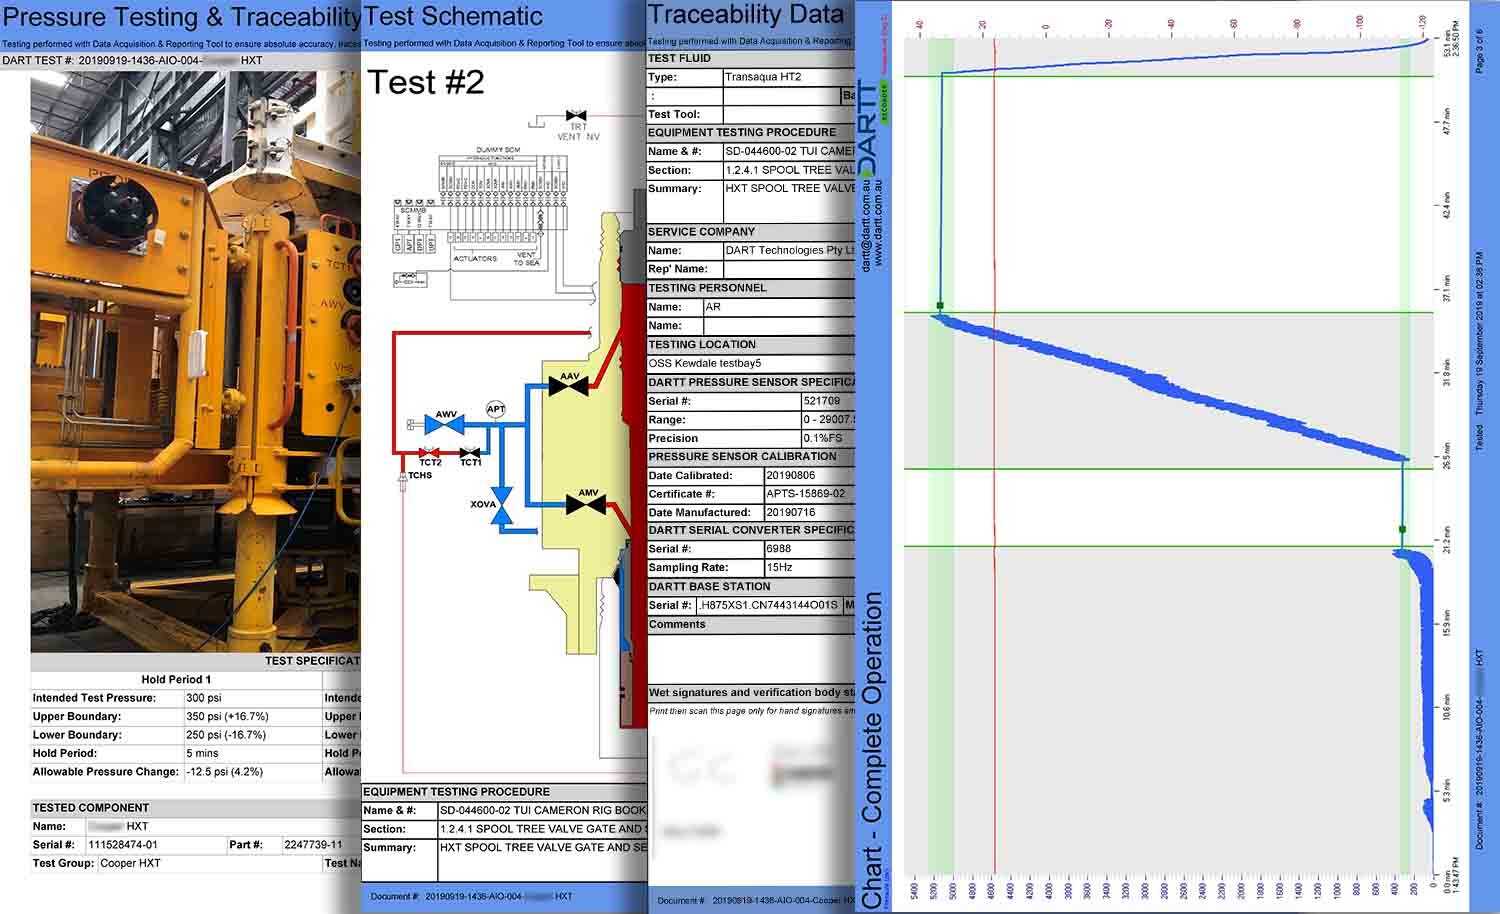Click the 'dartt@dartt.com.au' email on the chart page
The image size is (1500, 914).
point(866,227)
